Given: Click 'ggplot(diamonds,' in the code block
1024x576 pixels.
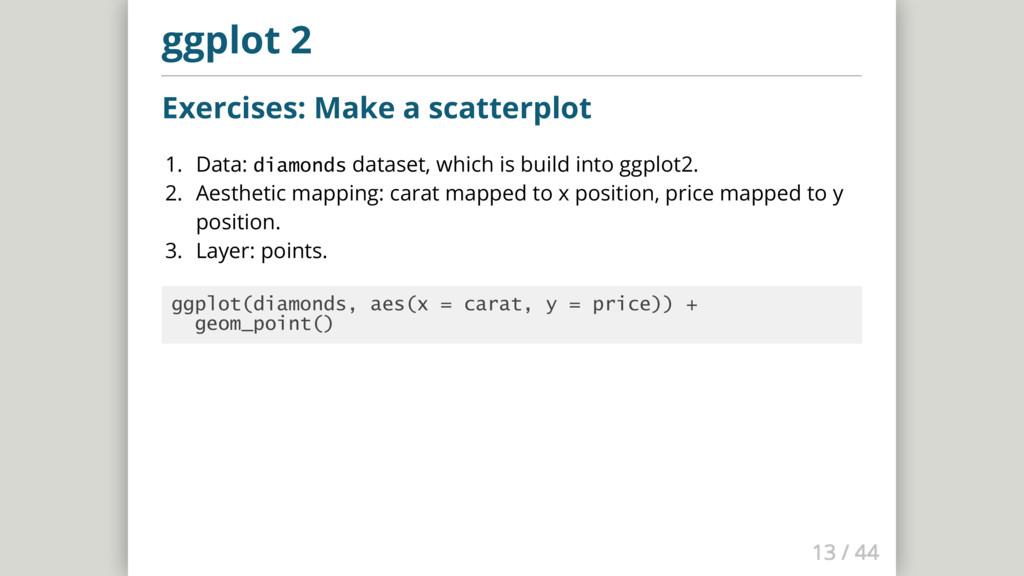Looking at the screenshot, I should coord(264,304).
